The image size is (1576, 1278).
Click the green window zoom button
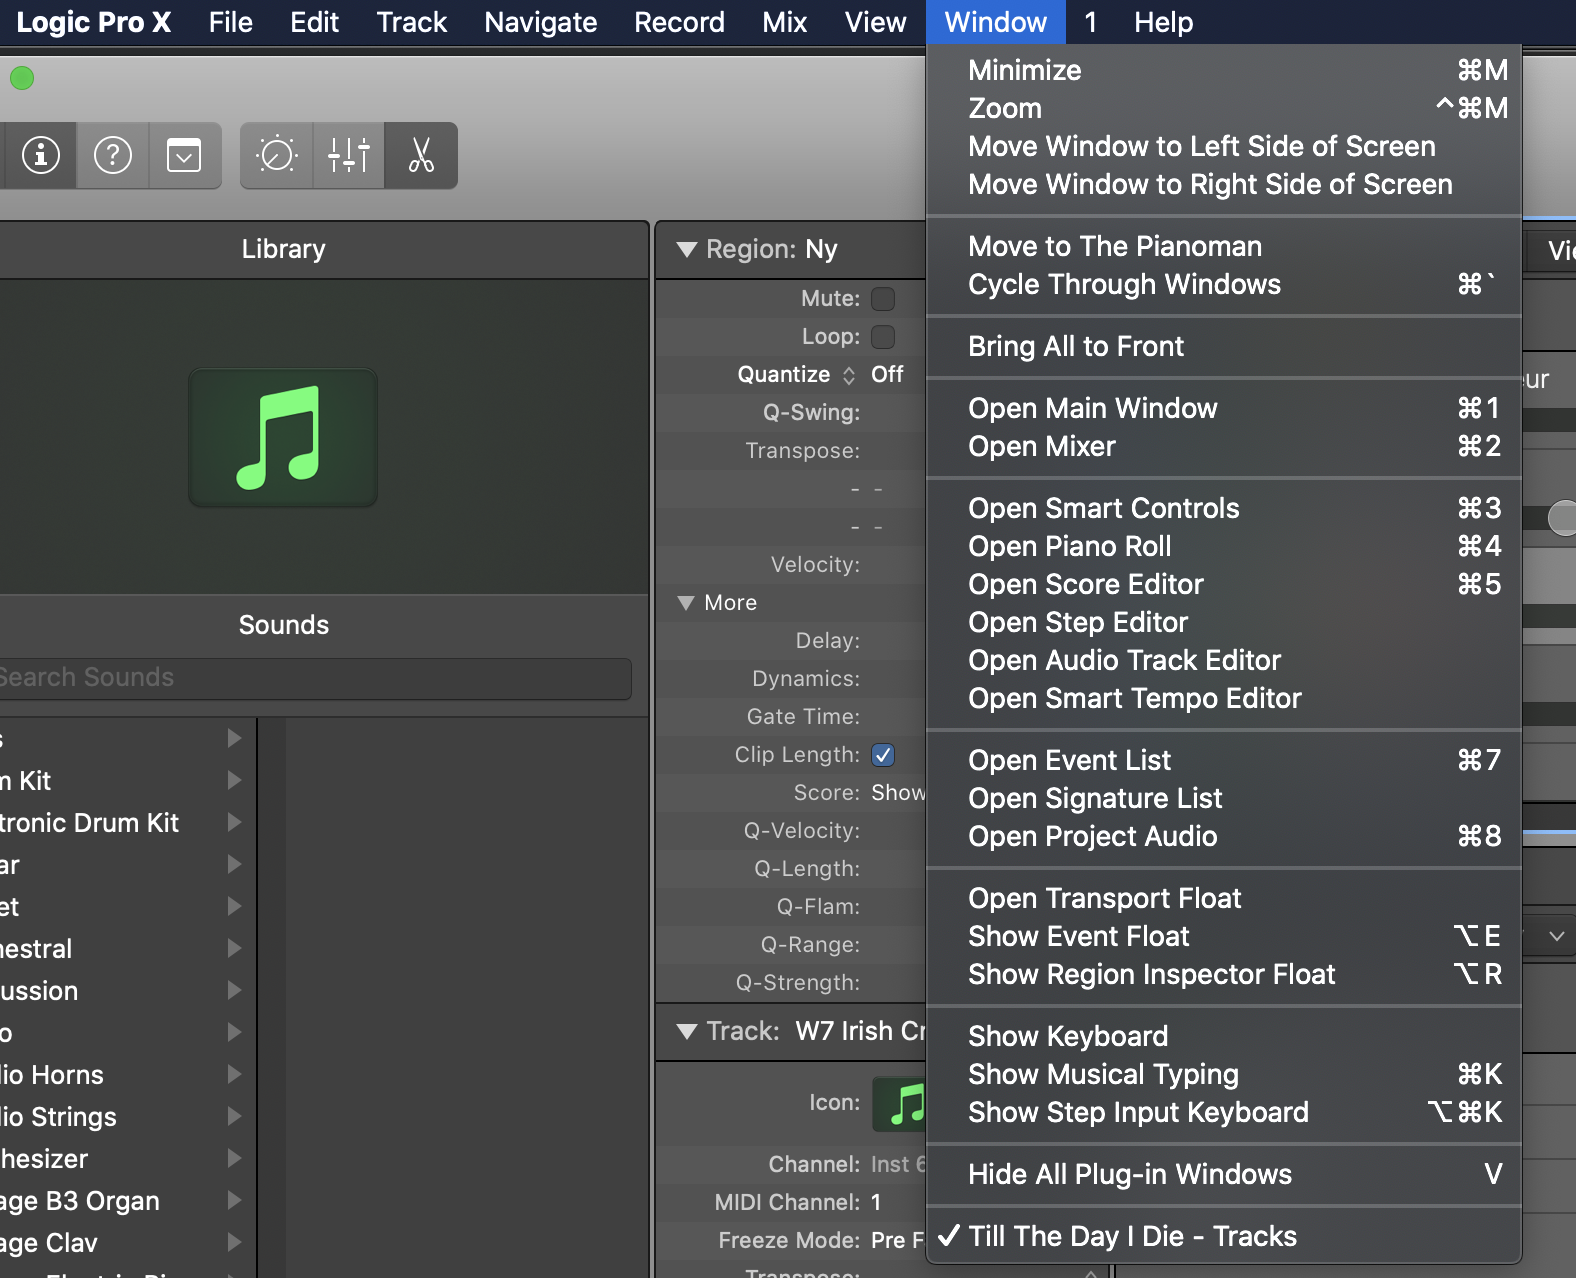point(22,78)
